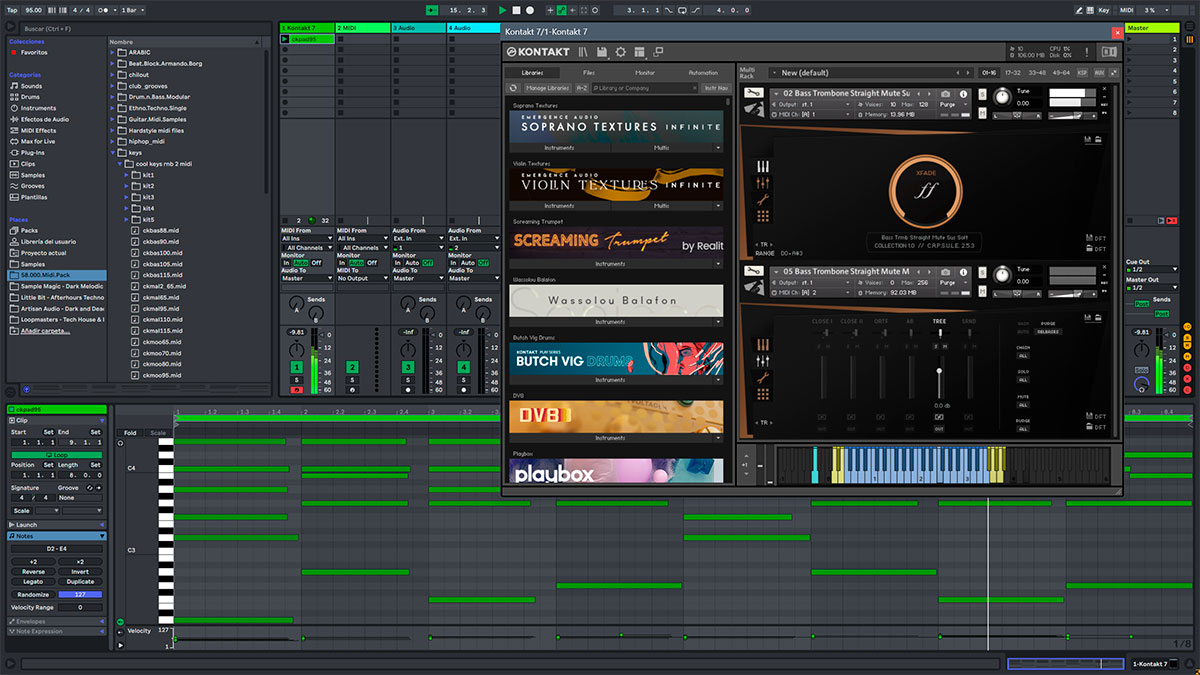Click info icon of 05 Bass Trombone
1200x675 pixels.
964,271
